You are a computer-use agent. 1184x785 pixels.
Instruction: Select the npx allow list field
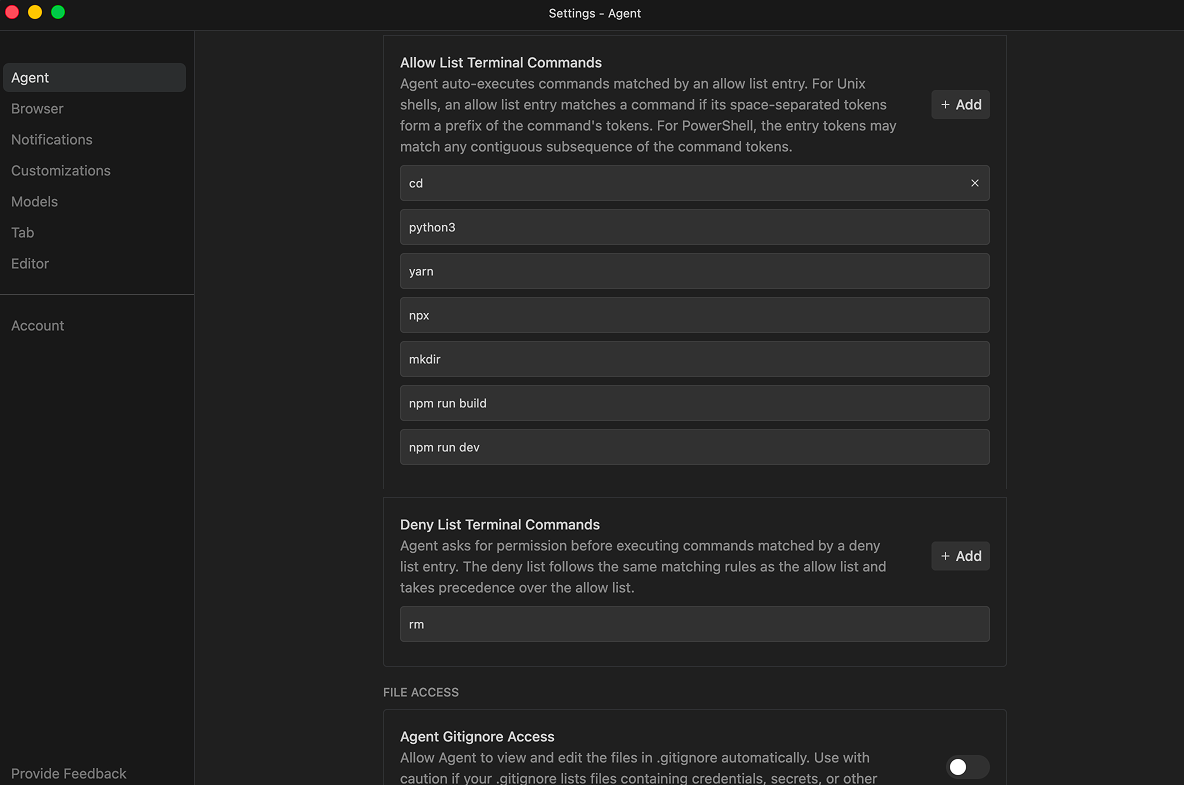(x=694, y=315)
